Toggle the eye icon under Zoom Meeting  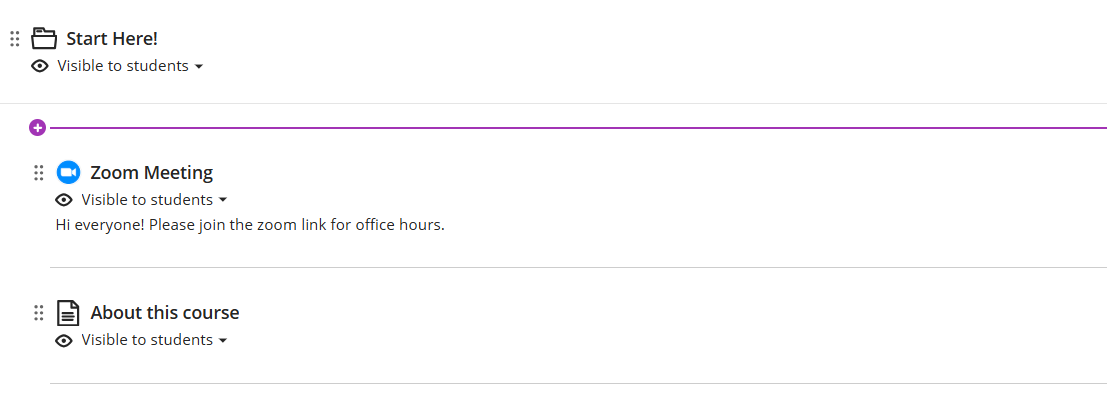64,200
